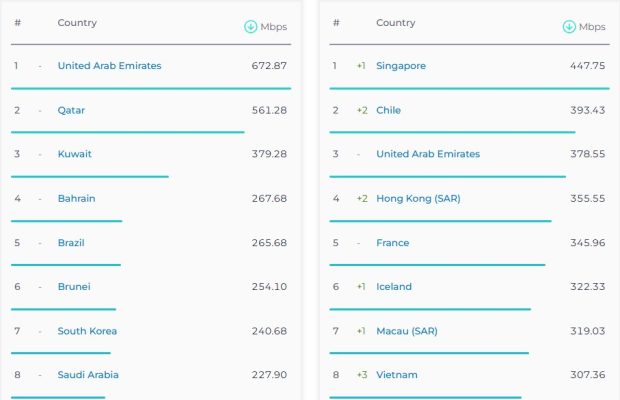Screen dimensions: 620x400
Task: Click the +2 rank change beside Hong Kong
Action: 362,198
